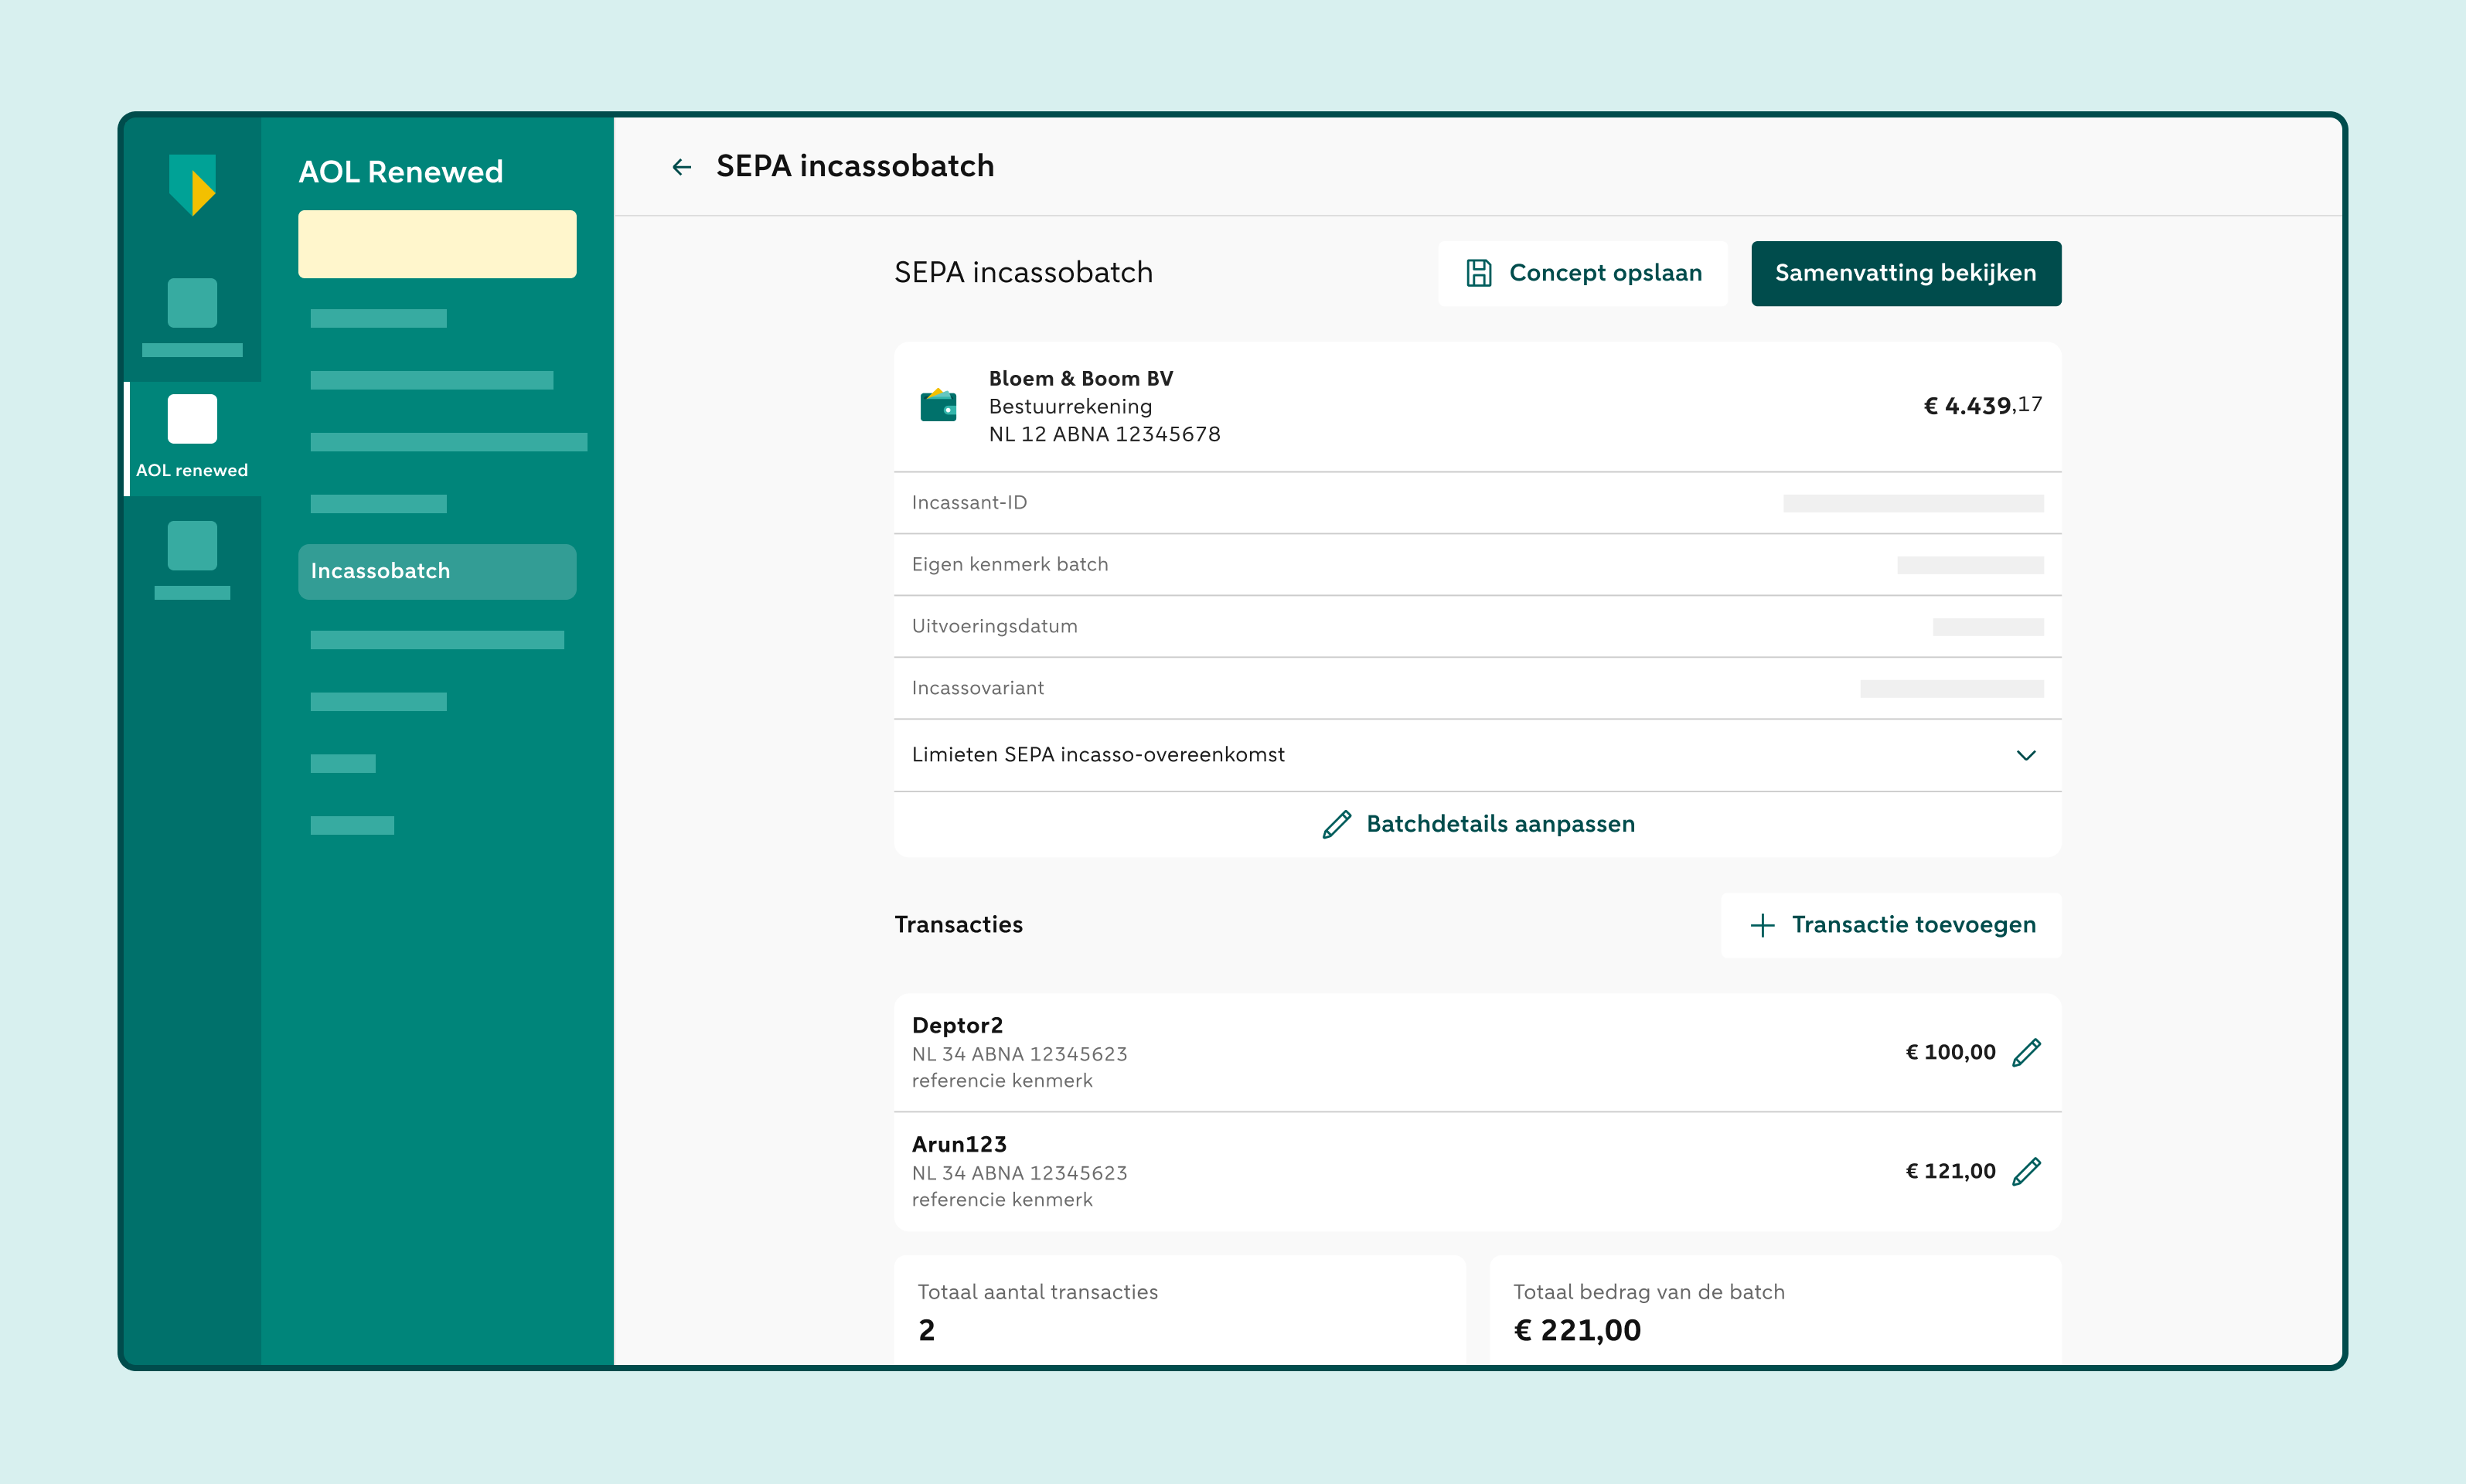2466x1484 pixels.
Task: Expand Limieten SEPA incasso-overeenkomst chevron
Action: 2026,755
